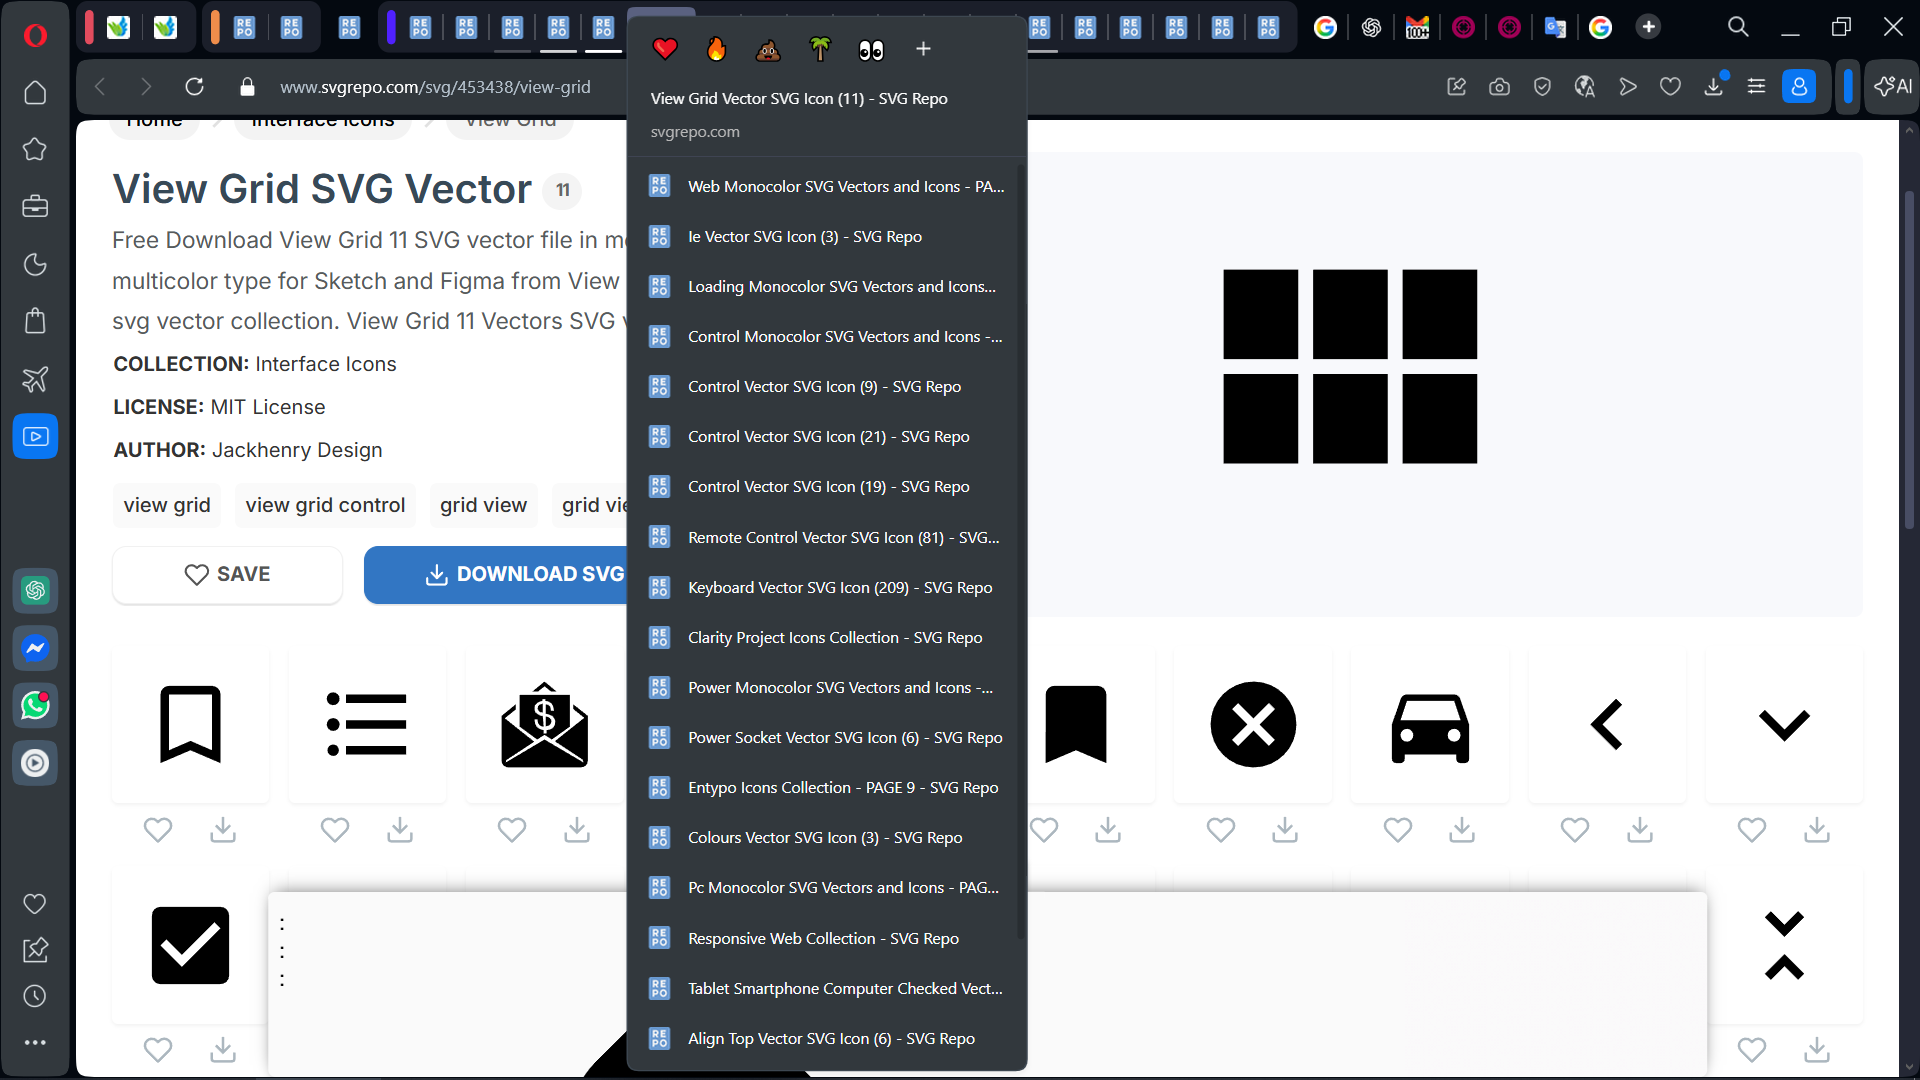Open the ChatGPT sidebar icon

[x=35, y=591]
